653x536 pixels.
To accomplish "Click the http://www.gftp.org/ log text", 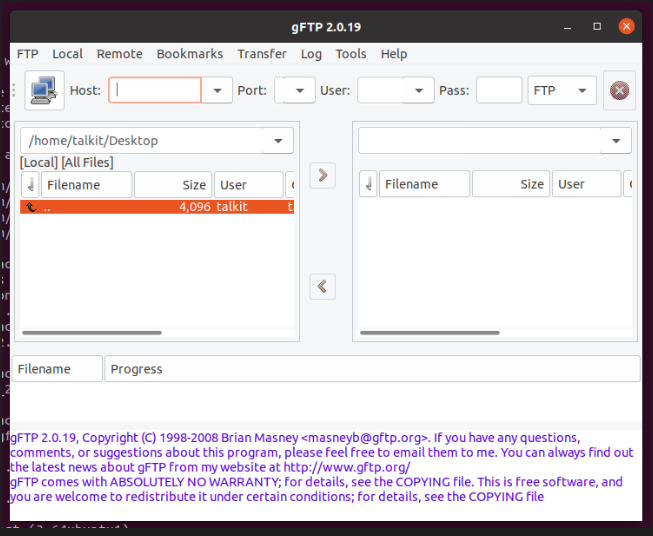I will pos(347,467).
